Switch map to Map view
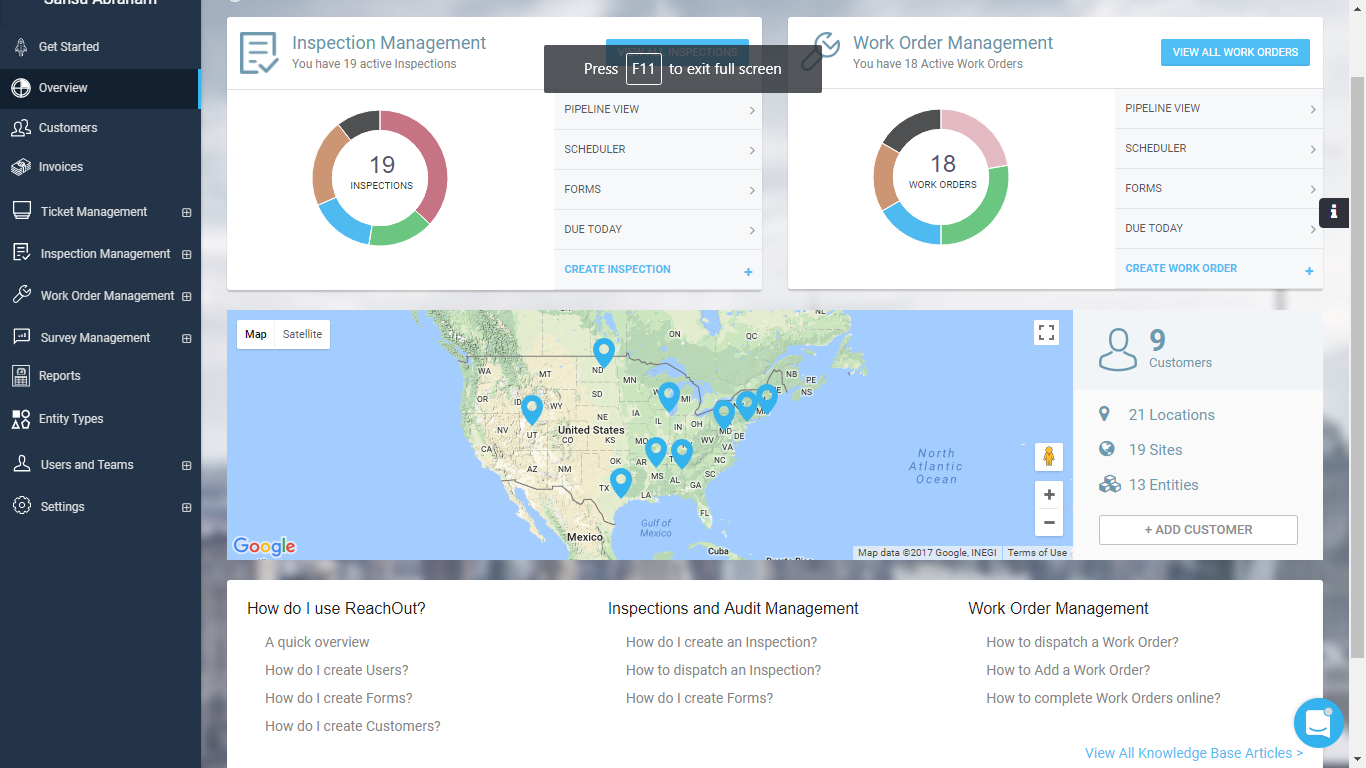1366x768 pixels. [x=256, y=334]
